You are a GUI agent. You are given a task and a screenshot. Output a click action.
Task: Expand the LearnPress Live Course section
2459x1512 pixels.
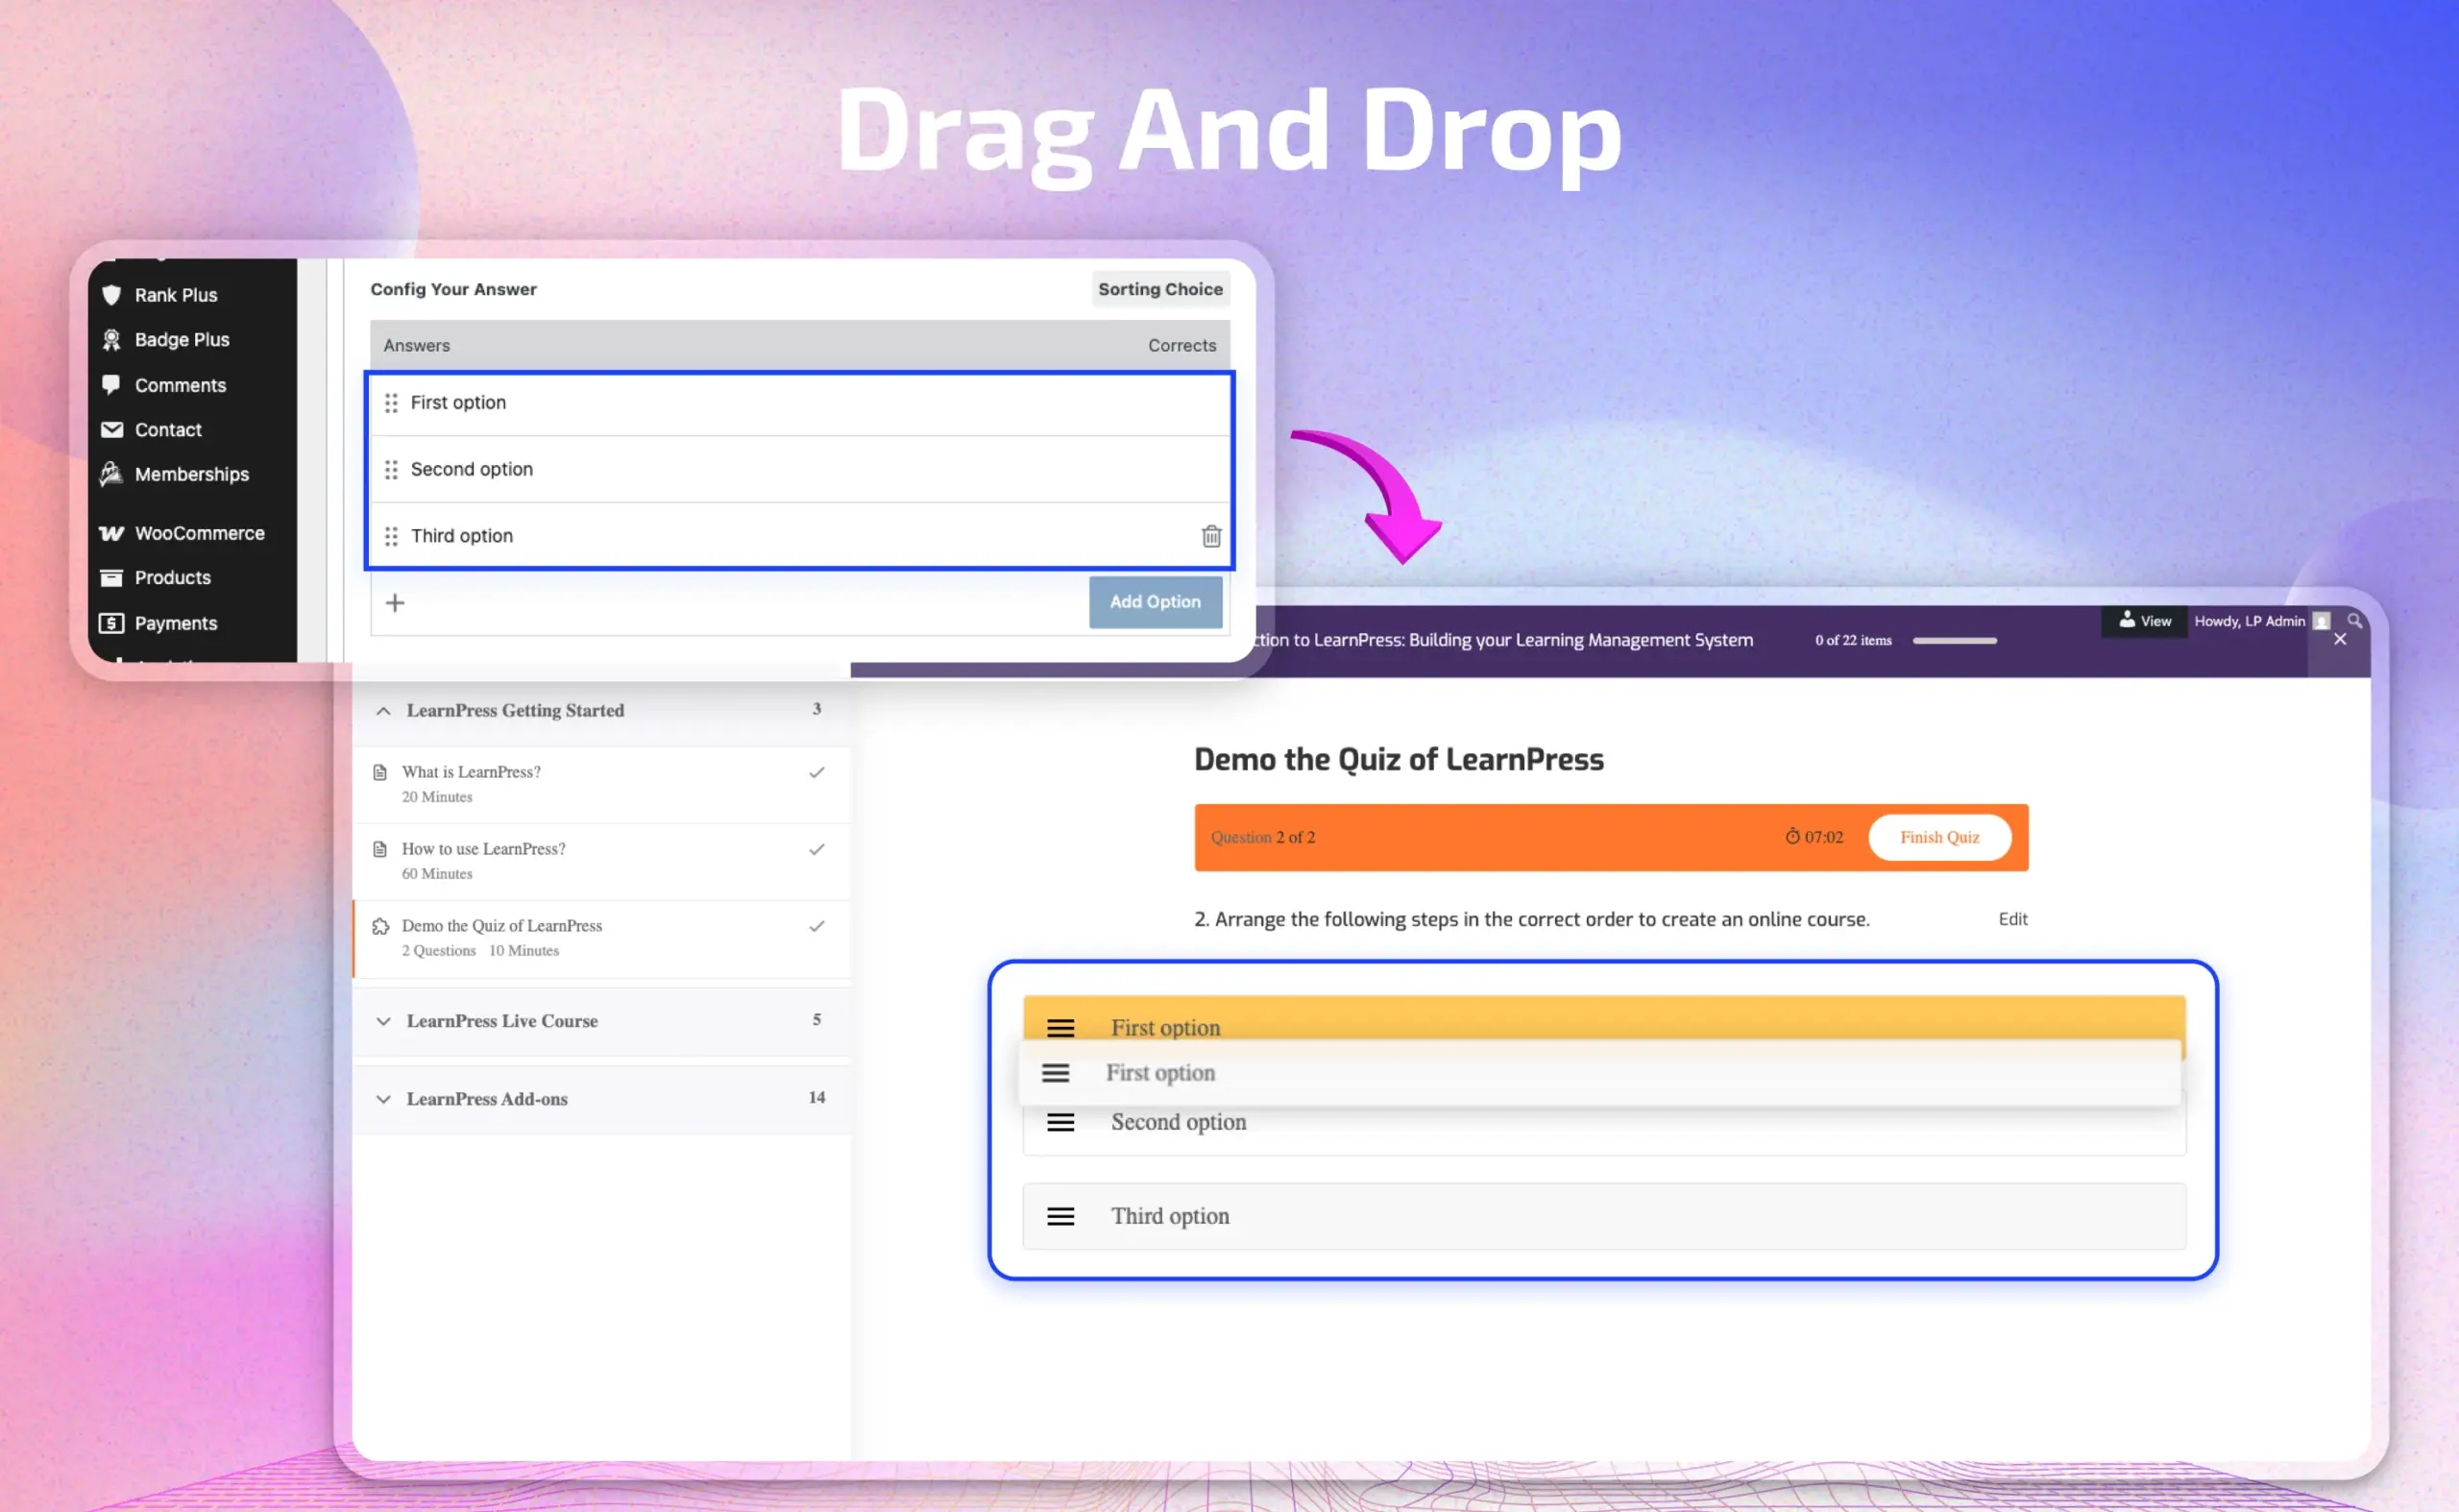383,1021
